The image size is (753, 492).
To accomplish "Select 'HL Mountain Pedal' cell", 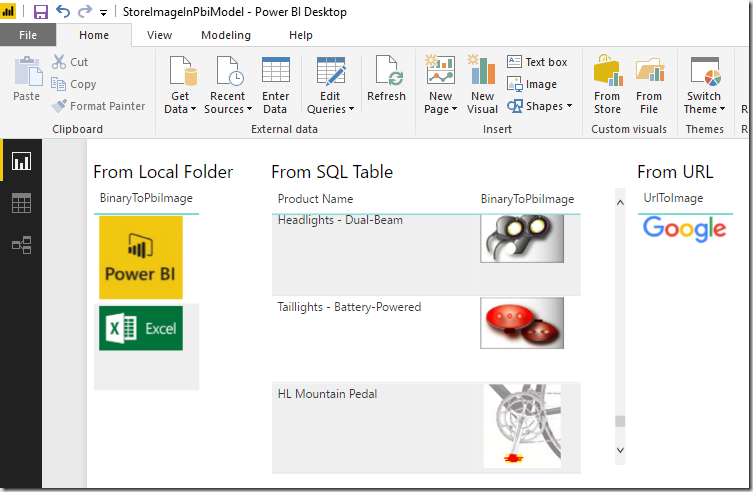I will coord(373,428).
